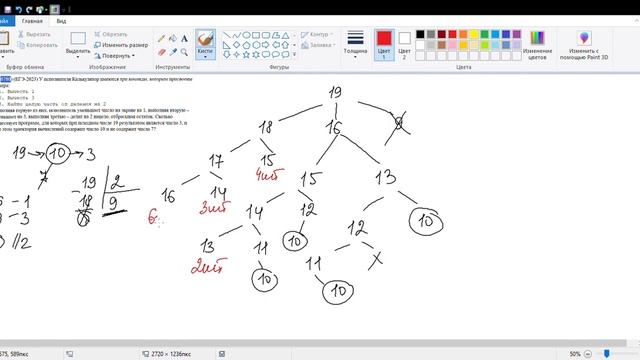
Task: Activate the Eraser tool
Action: pos(162,52)
